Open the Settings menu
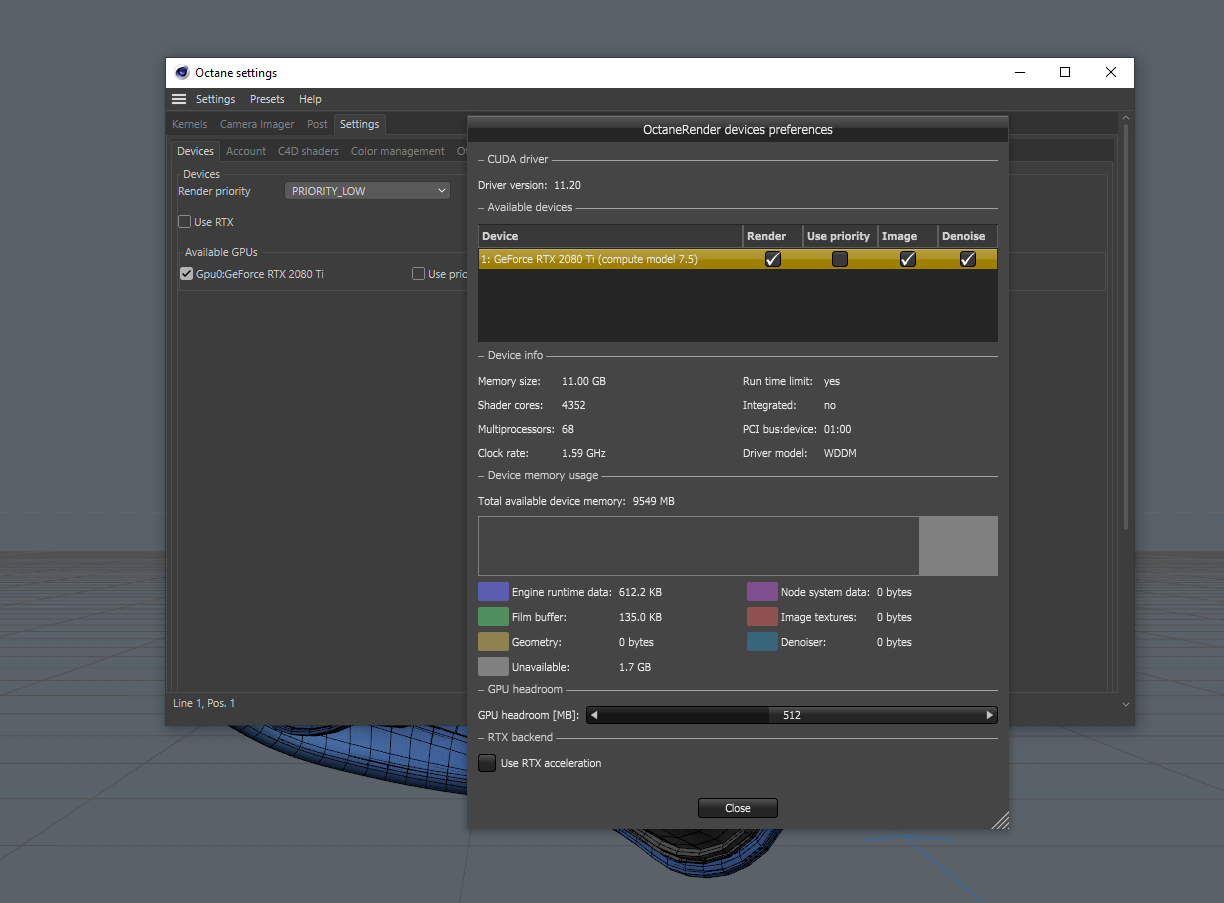Viewport: 1224px width, 903px height. coord(215,99)
